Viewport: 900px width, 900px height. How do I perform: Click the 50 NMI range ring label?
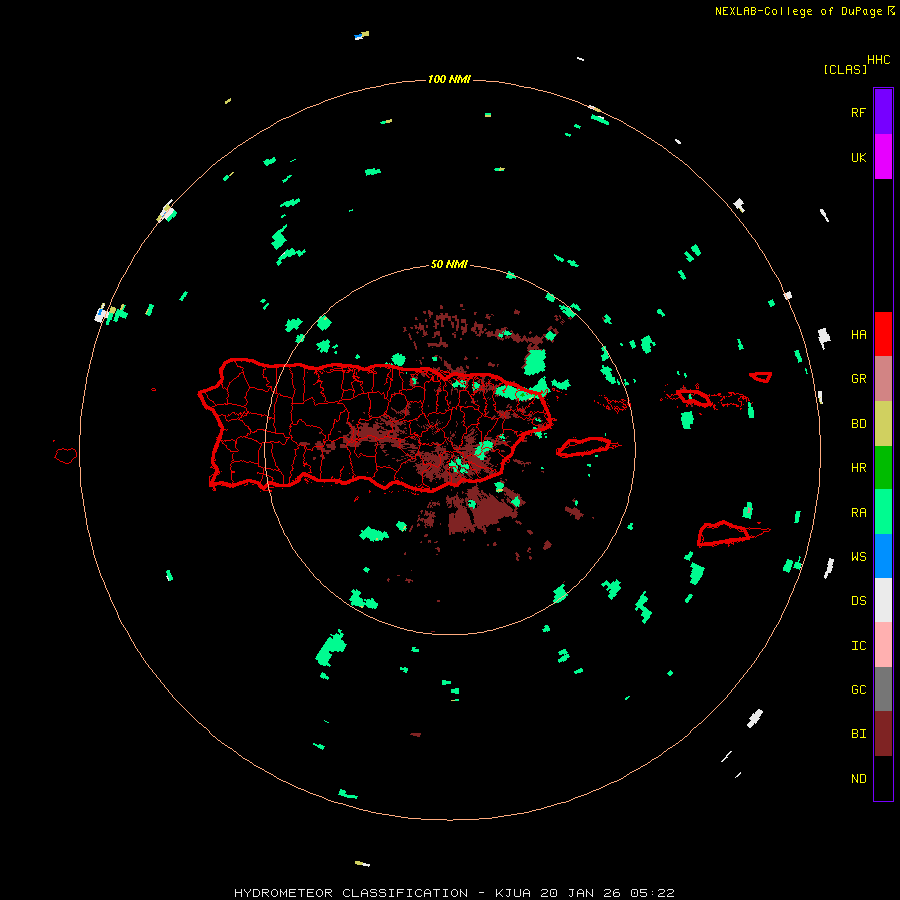coord(449,264)
